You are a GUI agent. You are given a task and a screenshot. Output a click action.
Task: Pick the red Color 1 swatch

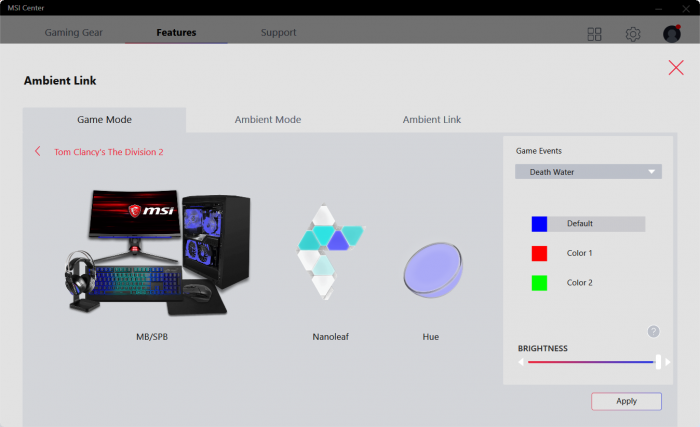(x=539, y=253)
